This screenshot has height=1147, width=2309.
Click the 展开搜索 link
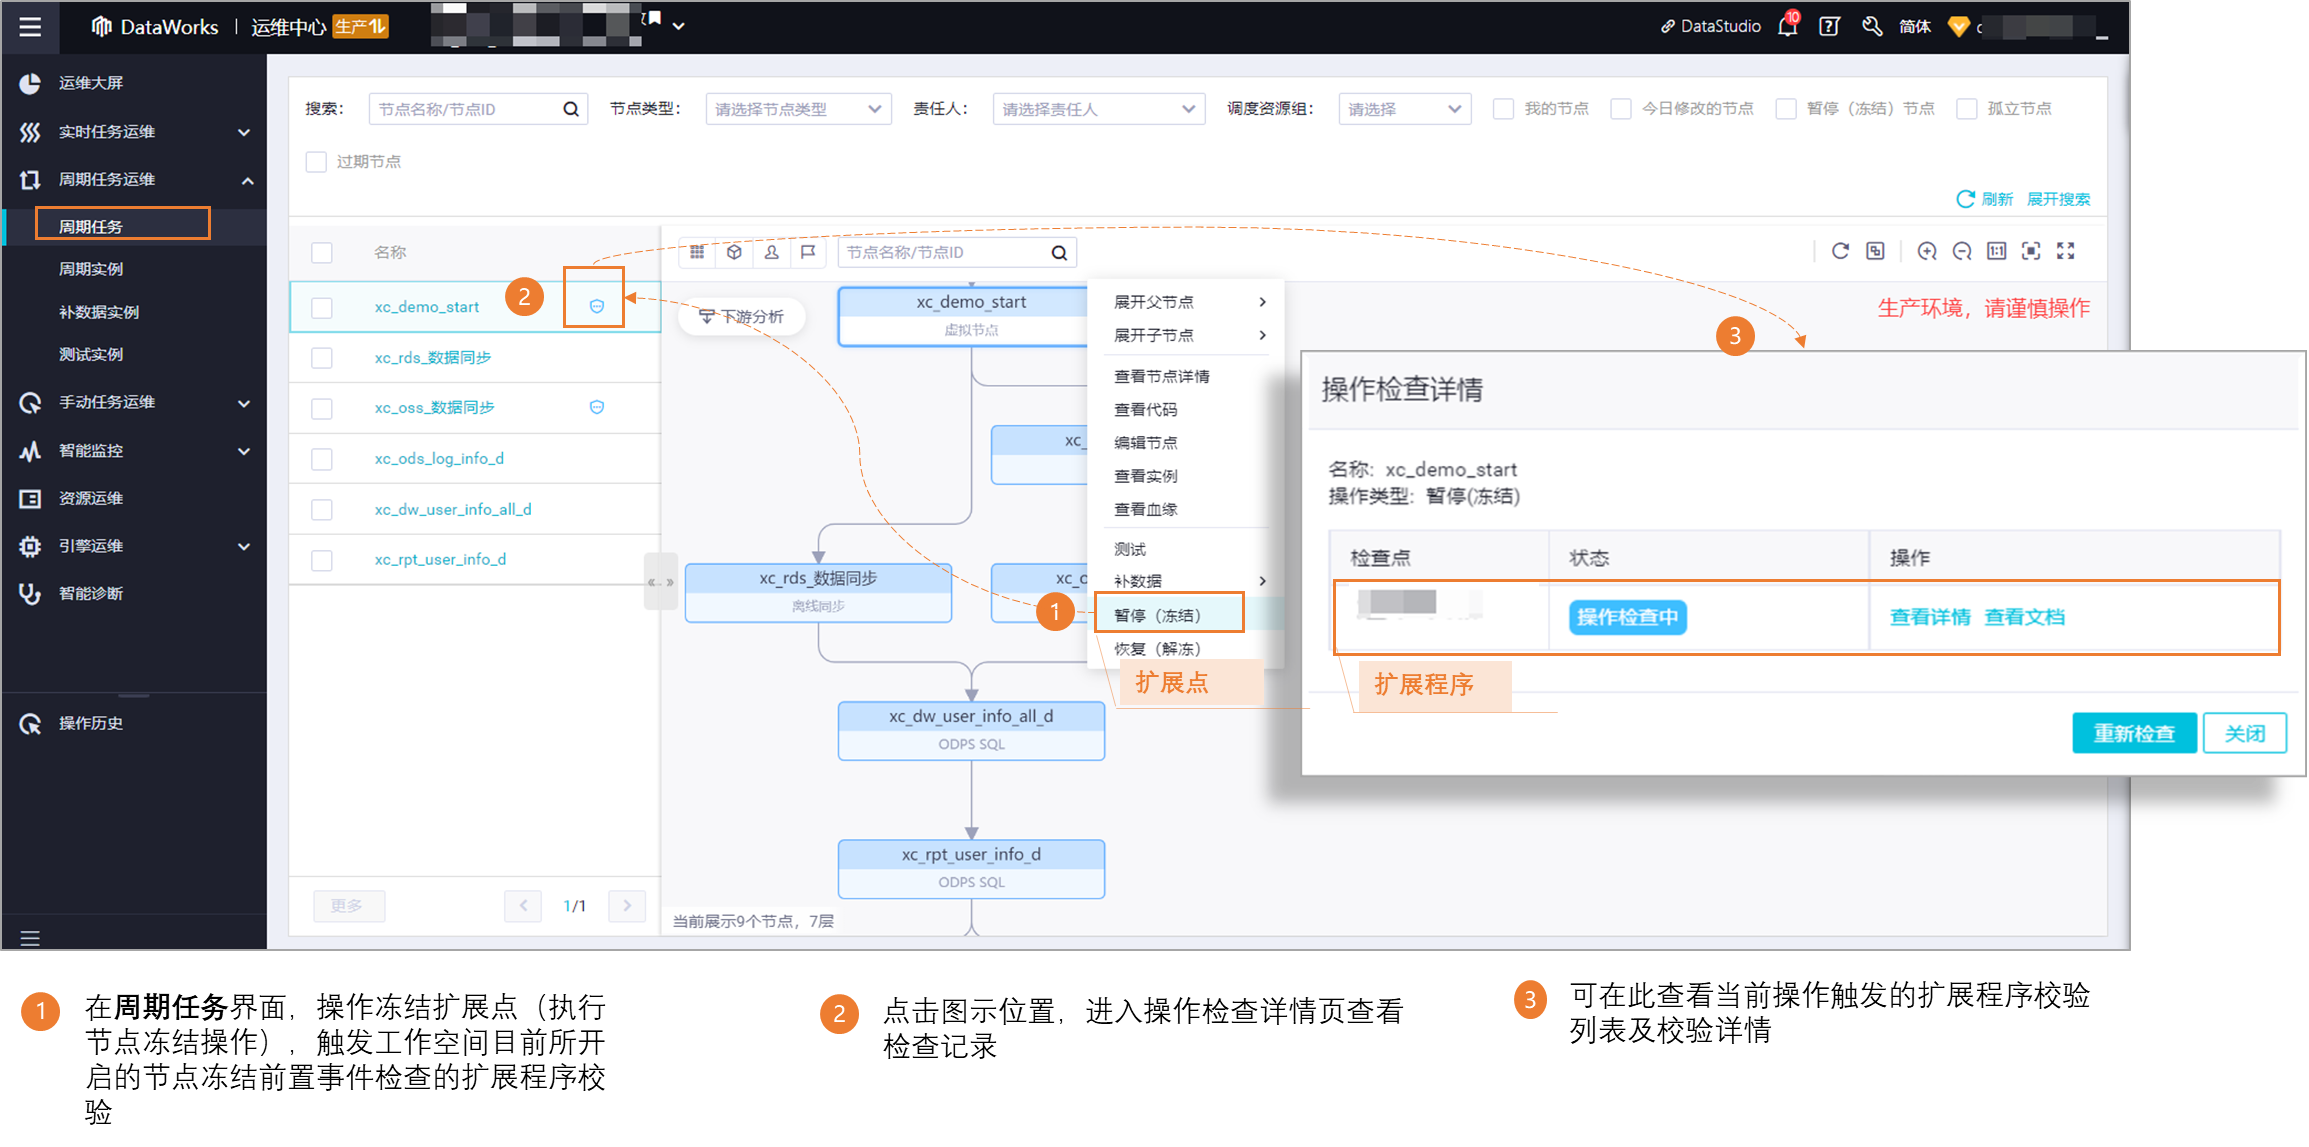point(2058,199)
